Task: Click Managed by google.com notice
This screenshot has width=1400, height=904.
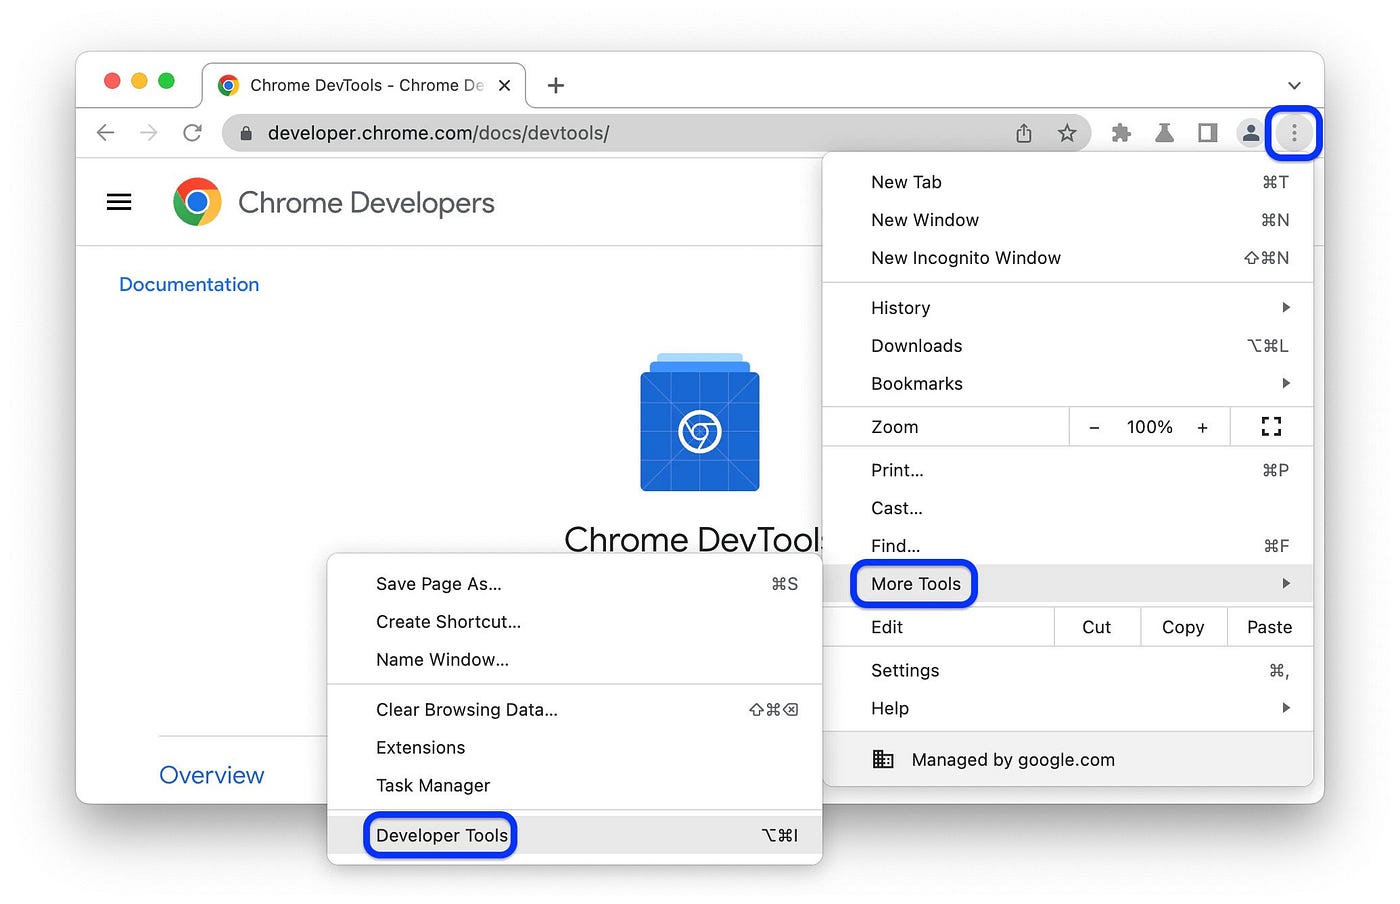Action: [x=1067, y=759]
